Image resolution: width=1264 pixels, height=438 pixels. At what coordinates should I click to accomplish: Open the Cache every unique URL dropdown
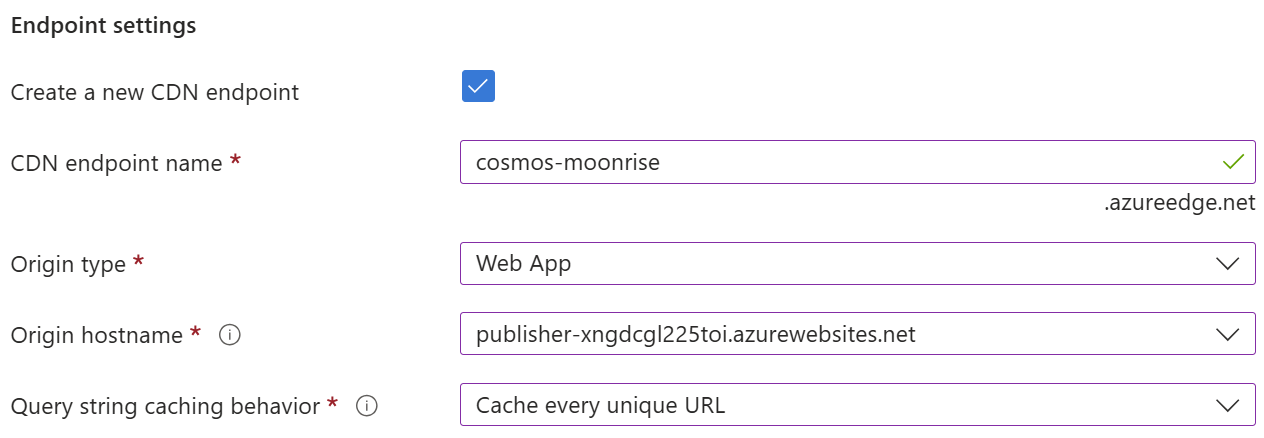(x=858, y=405)
